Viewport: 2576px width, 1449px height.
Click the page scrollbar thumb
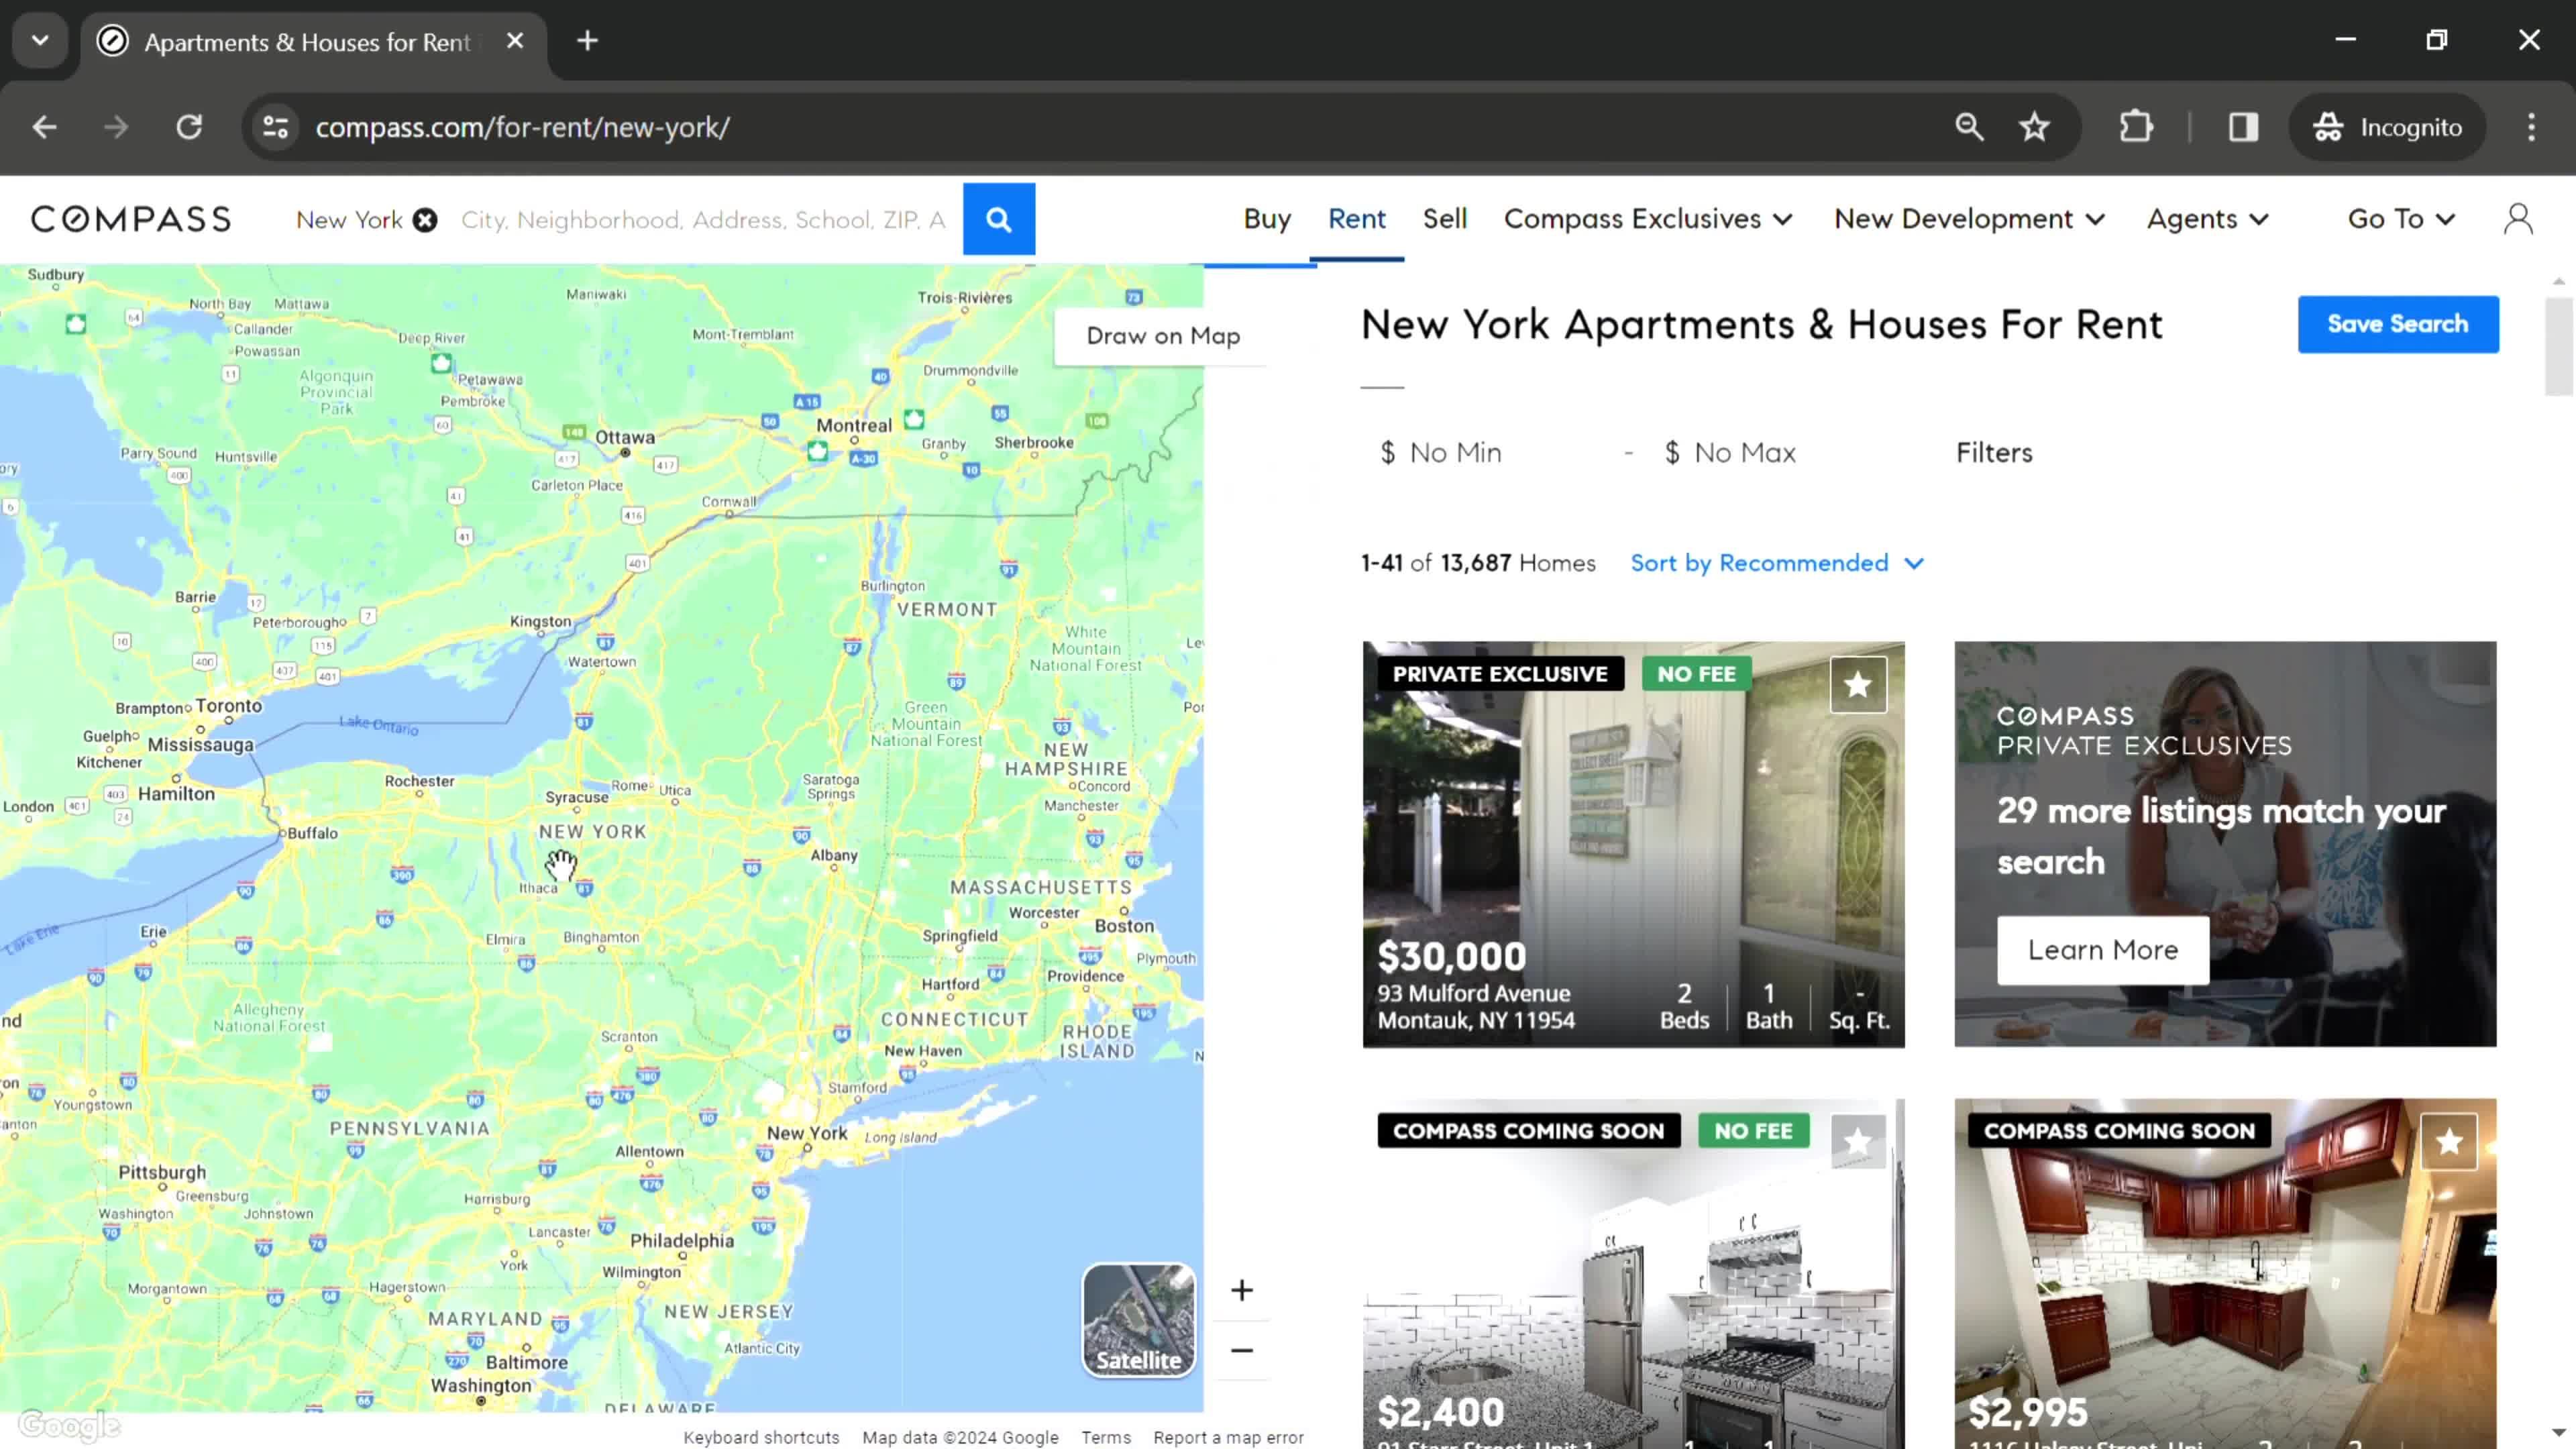tap(2559, 347)
